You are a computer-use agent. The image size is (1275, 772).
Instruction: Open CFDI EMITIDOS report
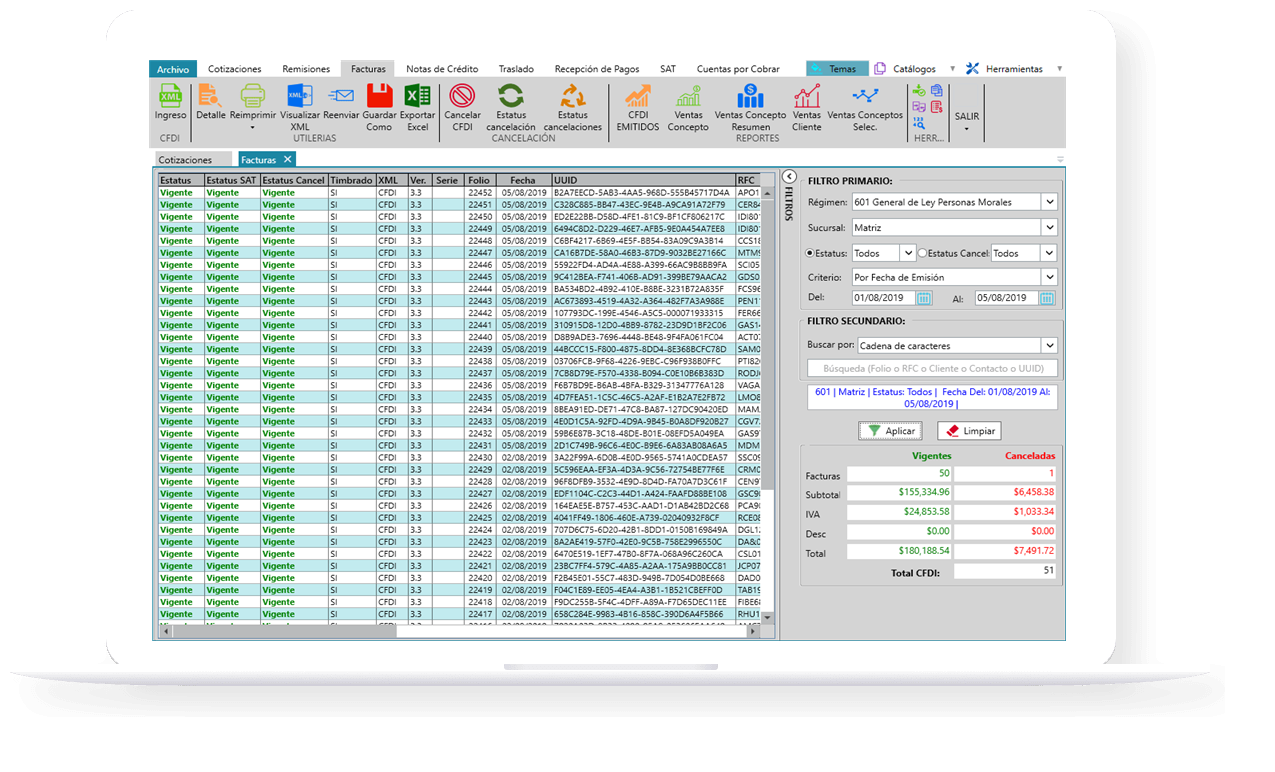coord(638,107)
